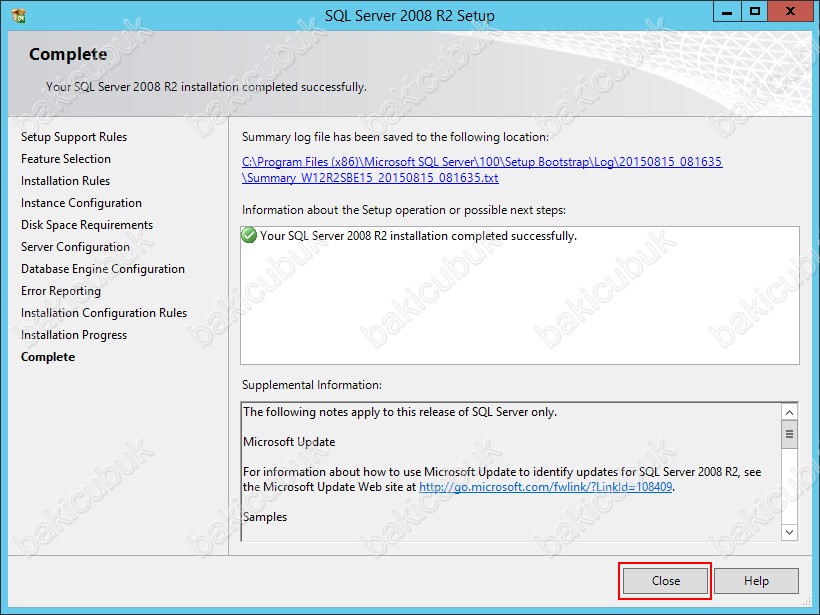
Task: Click the 'installation completed successfully' message in info box
Action: click(x=418, y=236)
